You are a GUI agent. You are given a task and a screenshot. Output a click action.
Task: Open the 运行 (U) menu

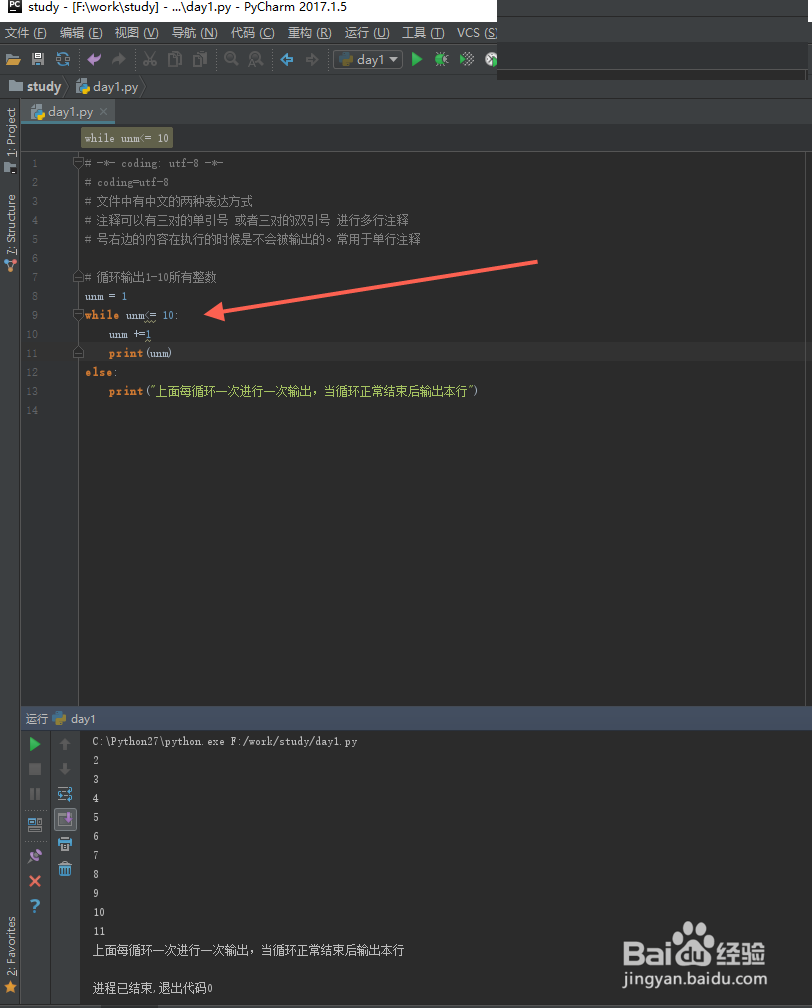pos(366,33)
